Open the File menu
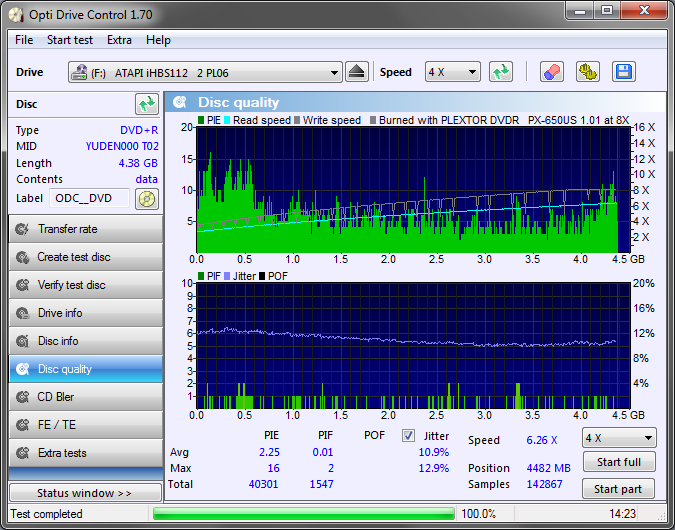 pos(24,40)
